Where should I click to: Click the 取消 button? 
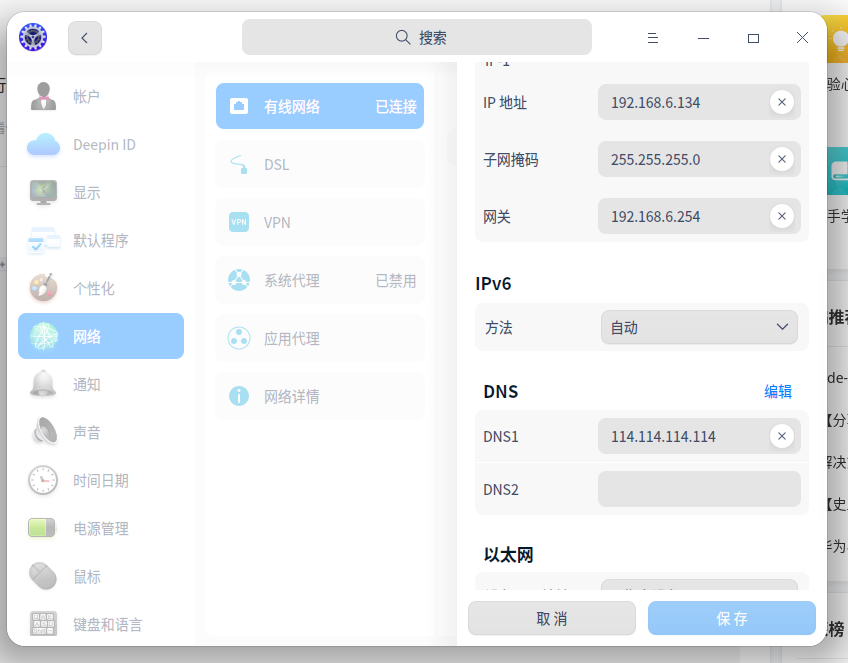pyautogui.click(x=552, y=618)
